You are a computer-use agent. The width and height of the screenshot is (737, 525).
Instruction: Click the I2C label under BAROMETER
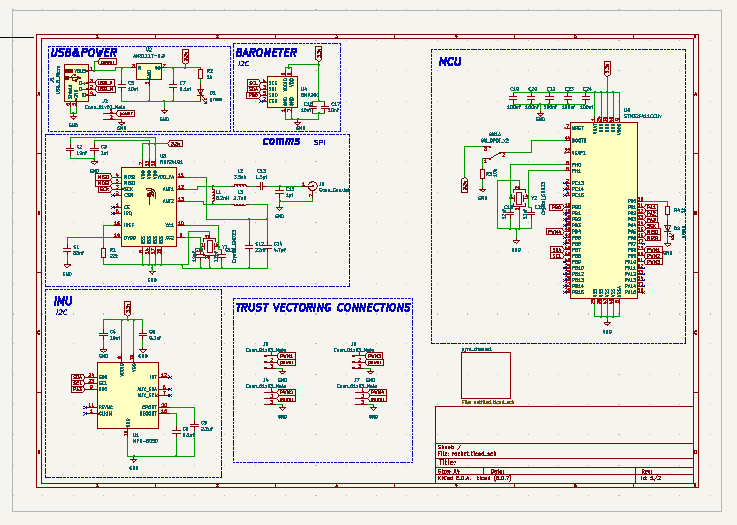[x=243, y=63]
